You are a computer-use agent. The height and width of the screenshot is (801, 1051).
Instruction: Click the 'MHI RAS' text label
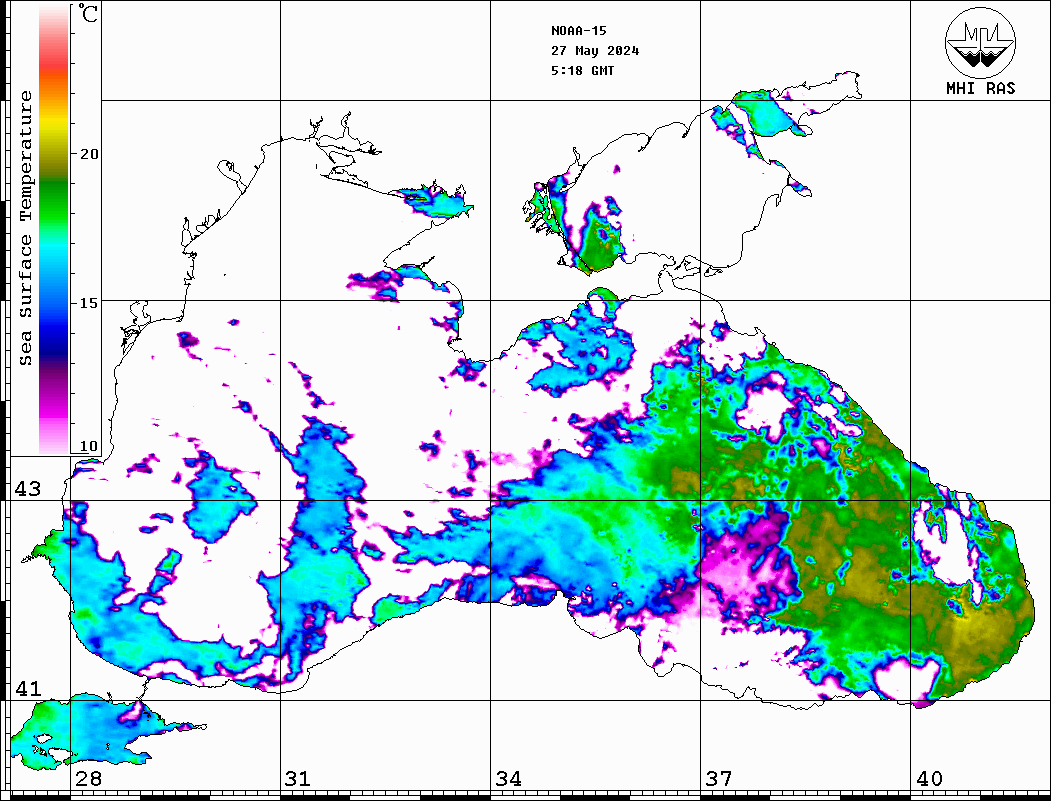[x=980, y=88]
